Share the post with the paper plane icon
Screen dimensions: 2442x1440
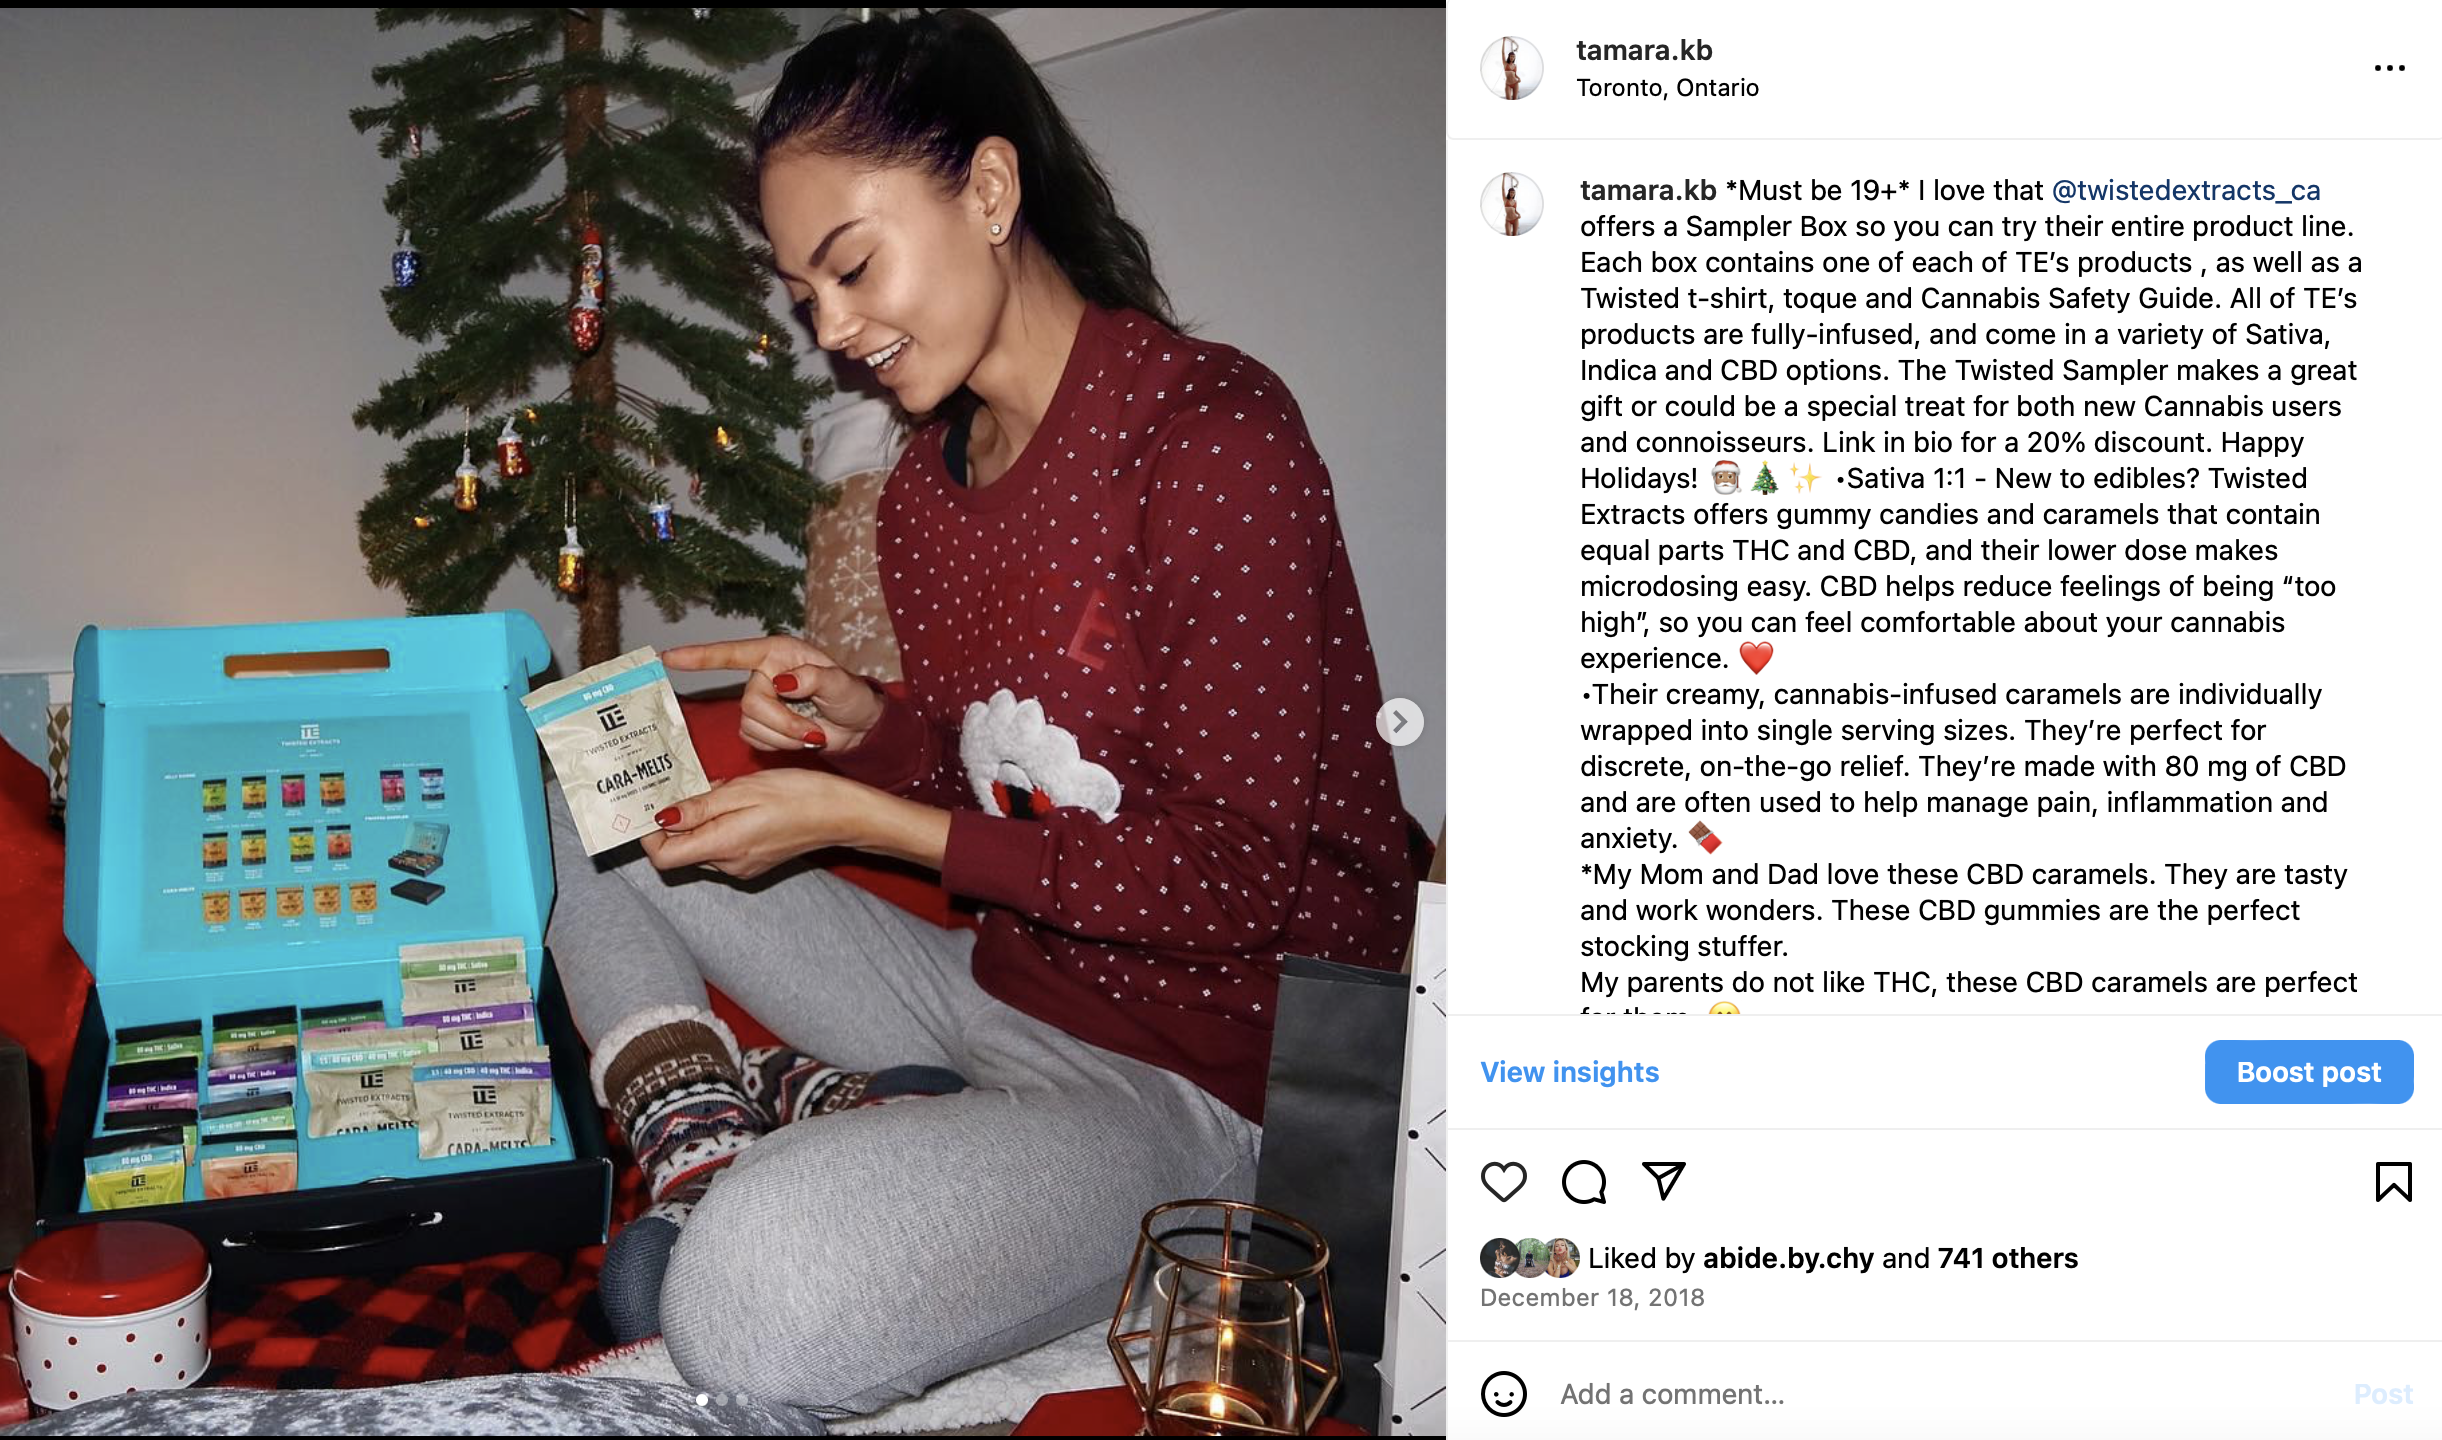pyautogui.click(x=1664, y=1181)
